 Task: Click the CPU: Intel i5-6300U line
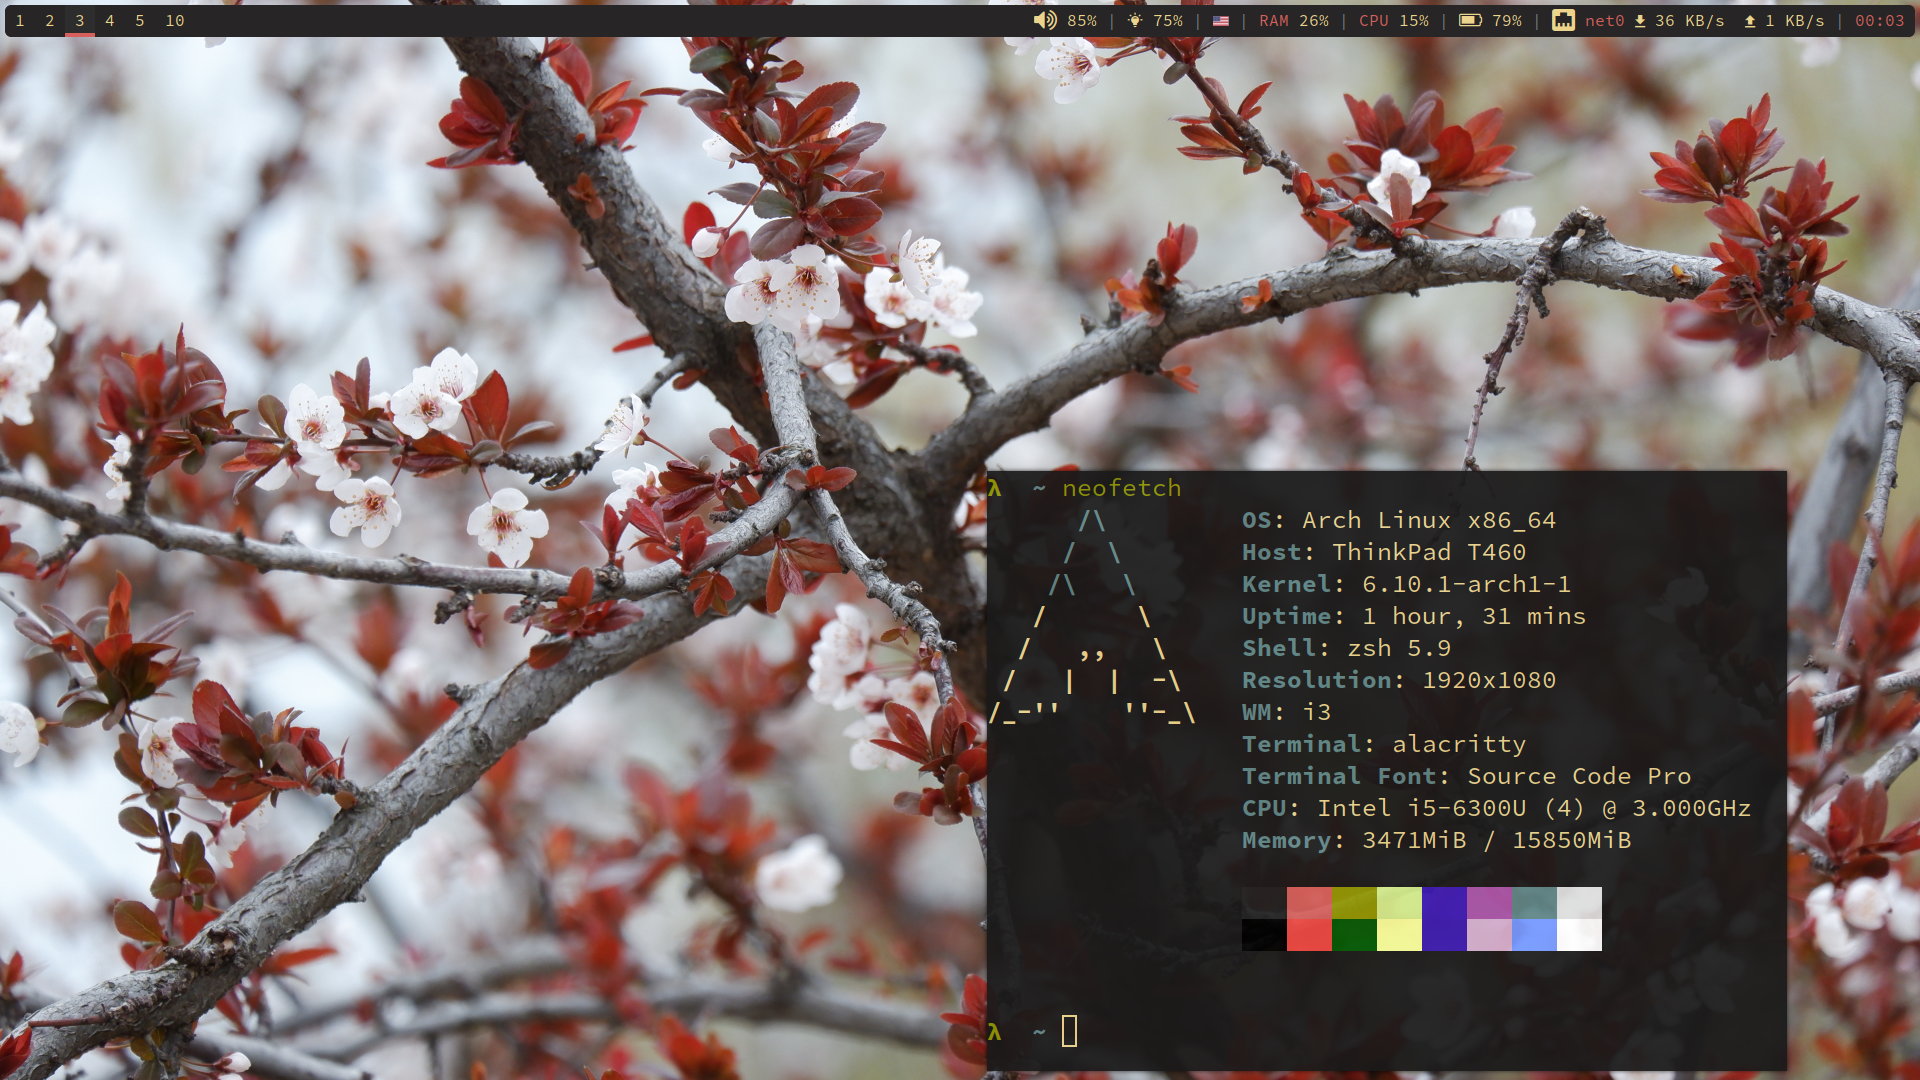coord(1497,808)
